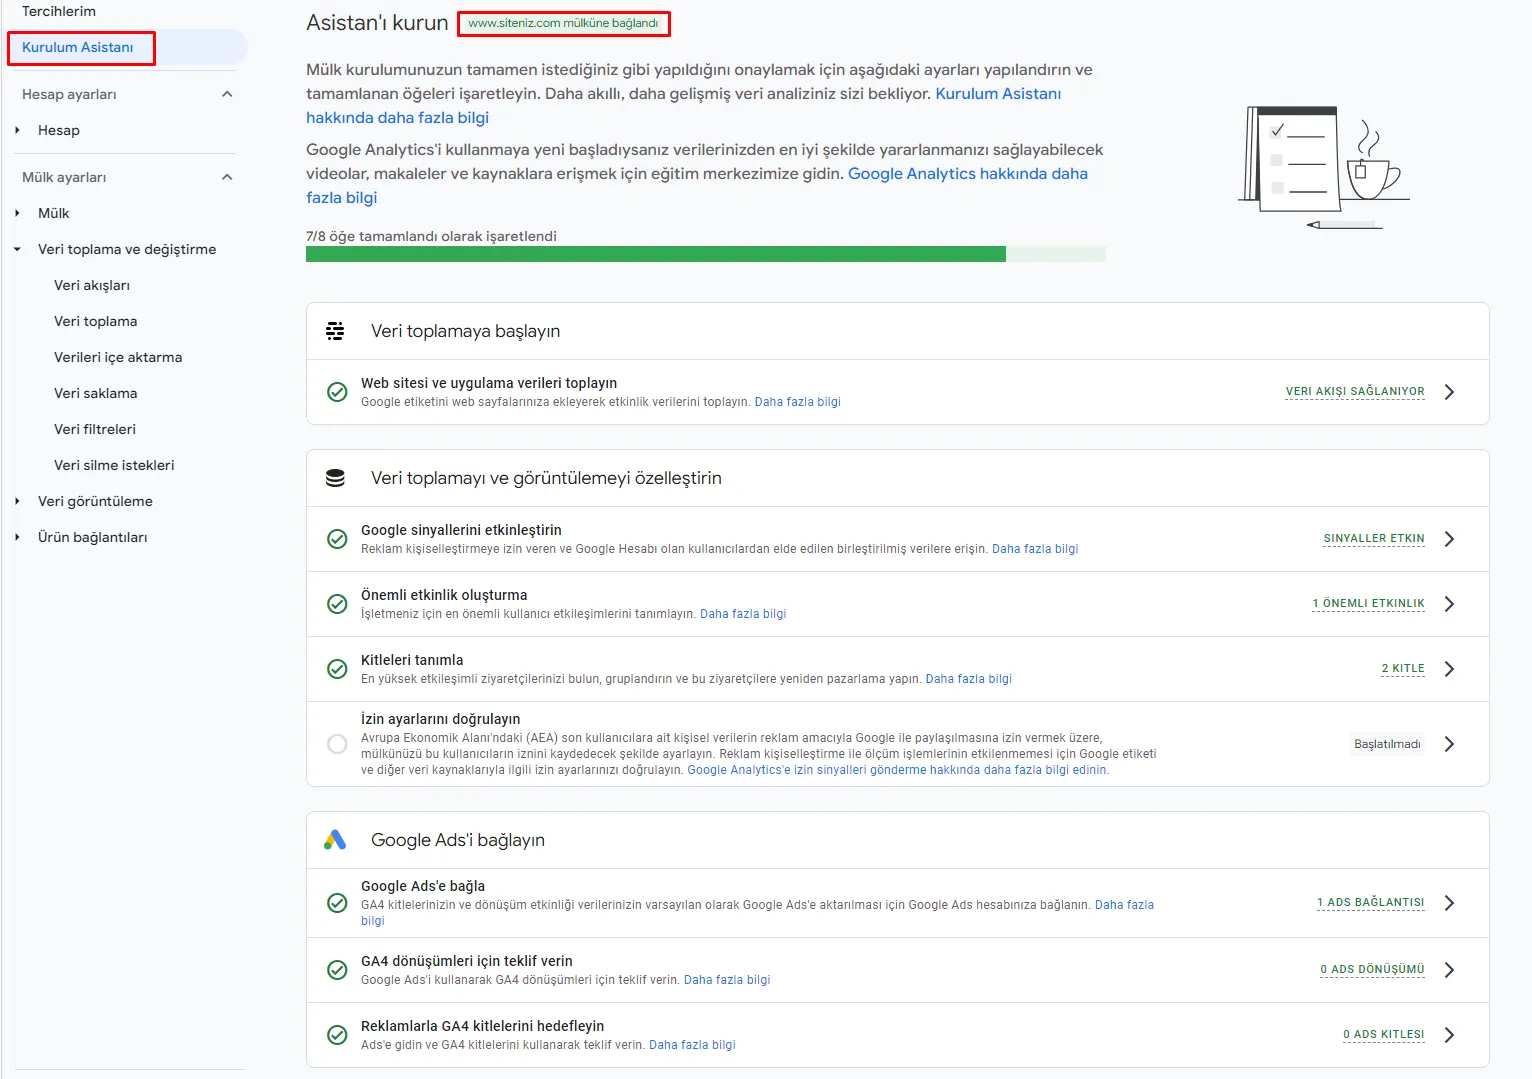
Task: Open Veri akışları menu item
Action: (92, 285)
